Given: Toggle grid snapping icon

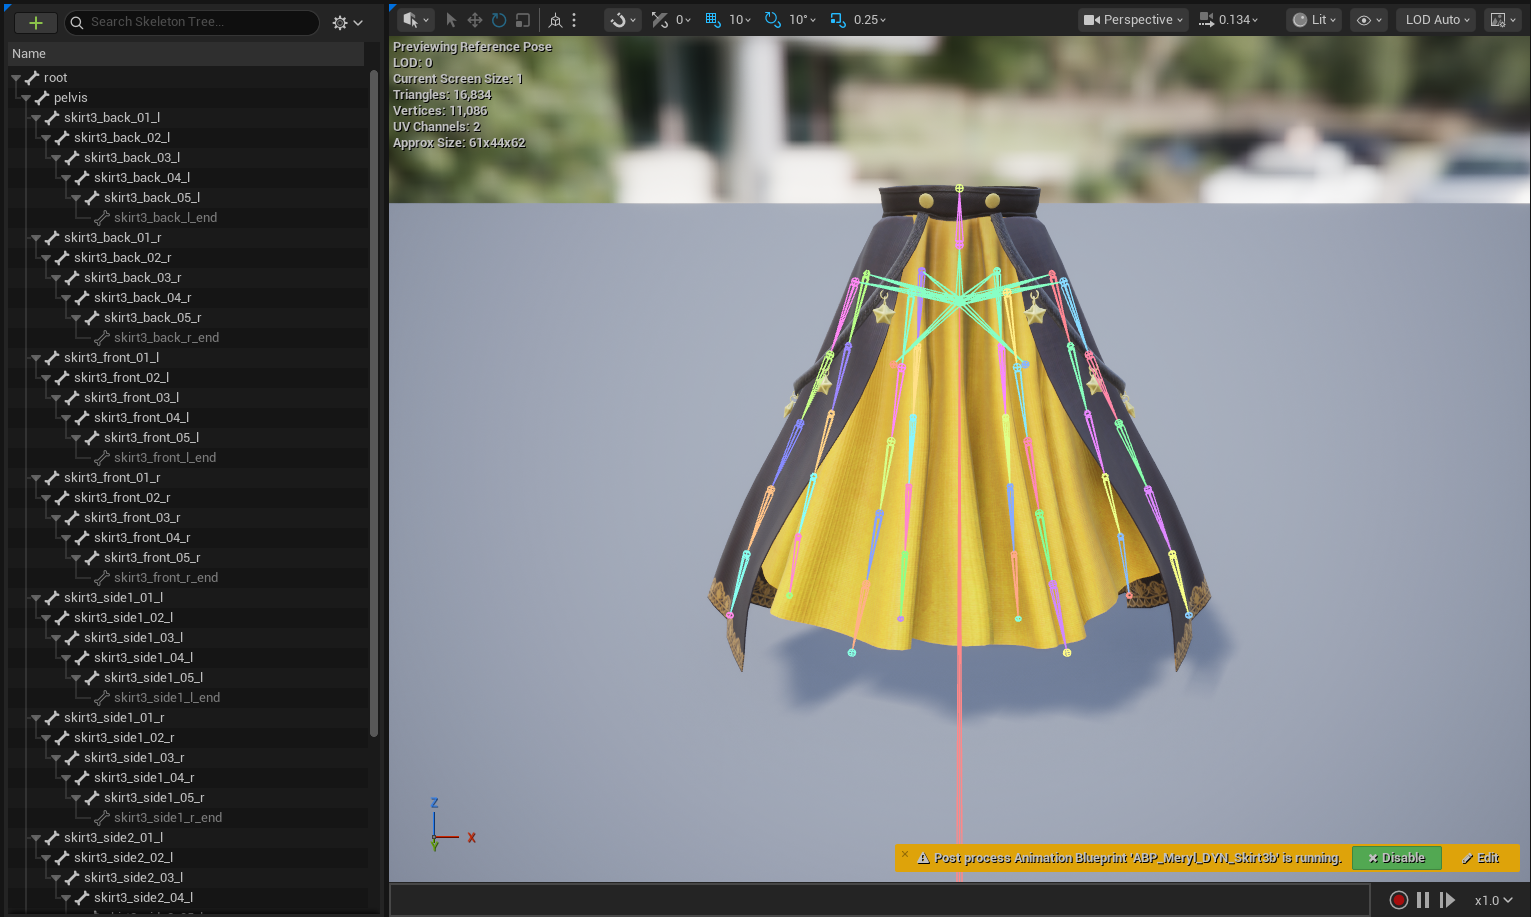Looking at the screenshot, I should pos(713,20).
